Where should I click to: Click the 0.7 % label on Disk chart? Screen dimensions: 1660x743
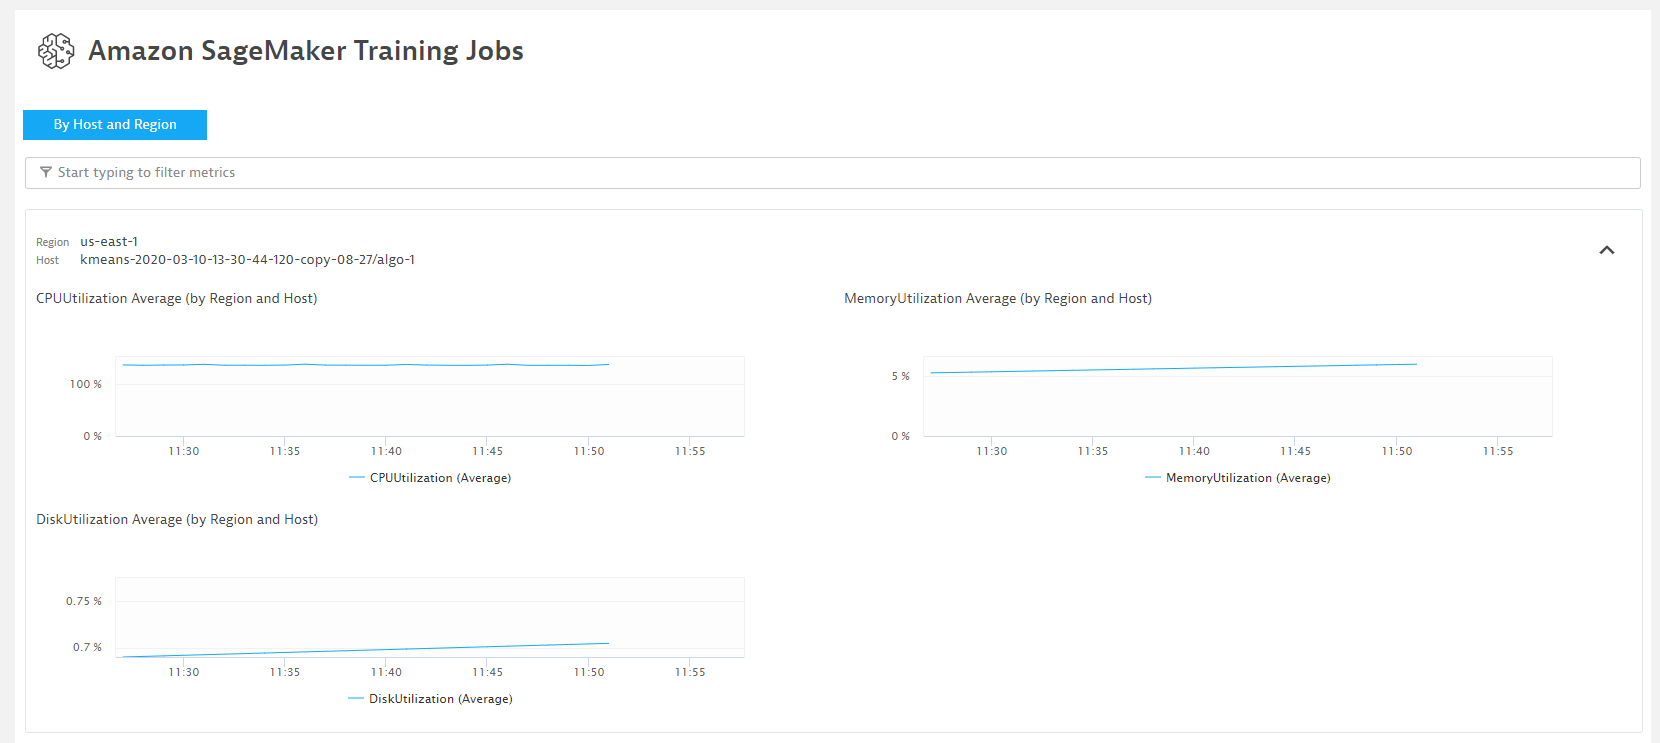point(87,647)
